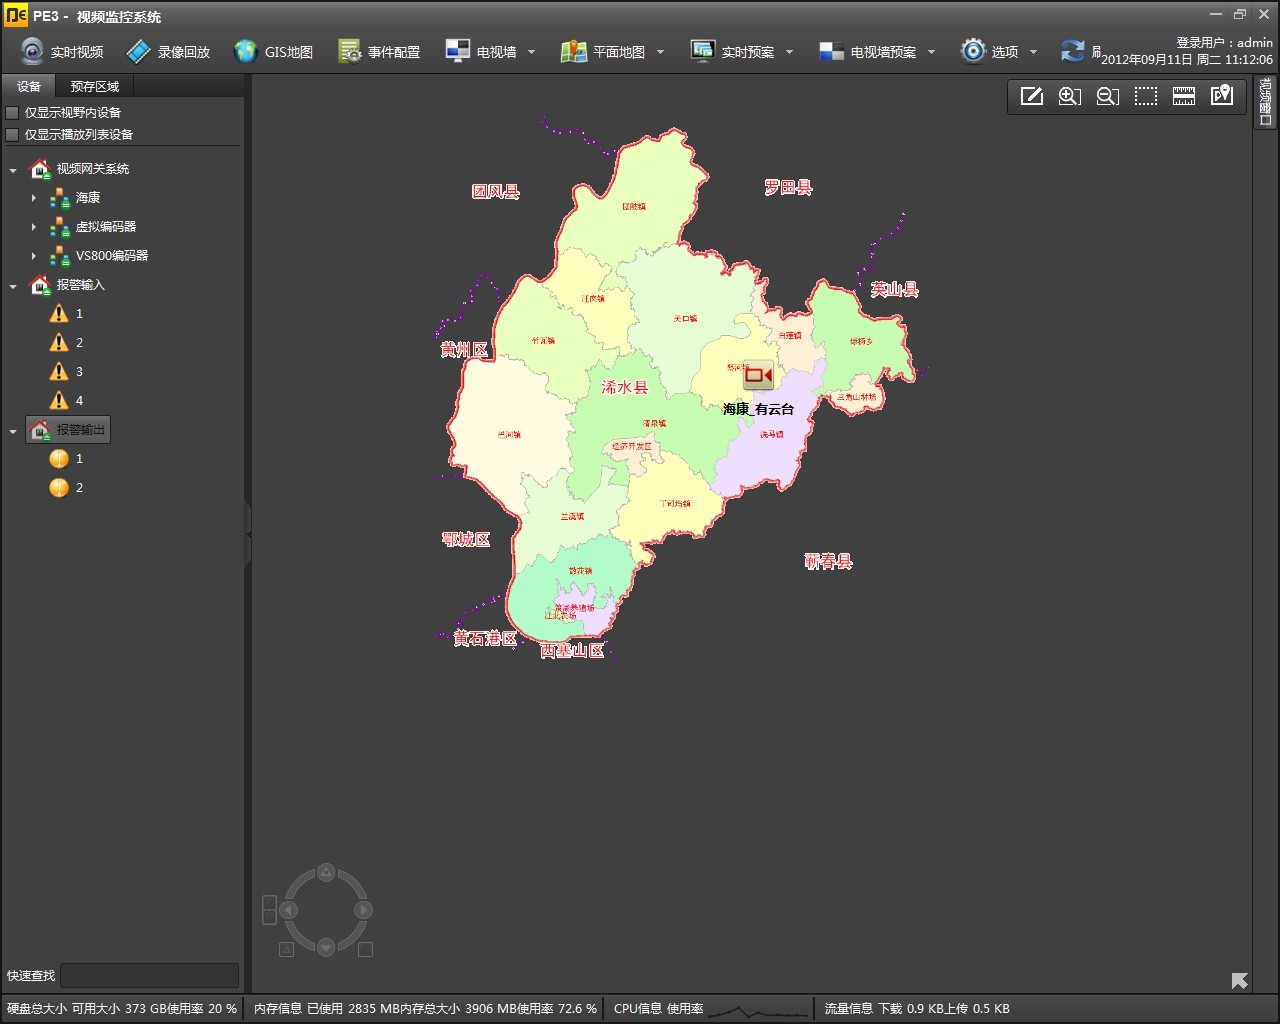Screen dimensions: 1280x1024
Task: Click 罗田县 label on the map
Action: click(x=788, y=187)
